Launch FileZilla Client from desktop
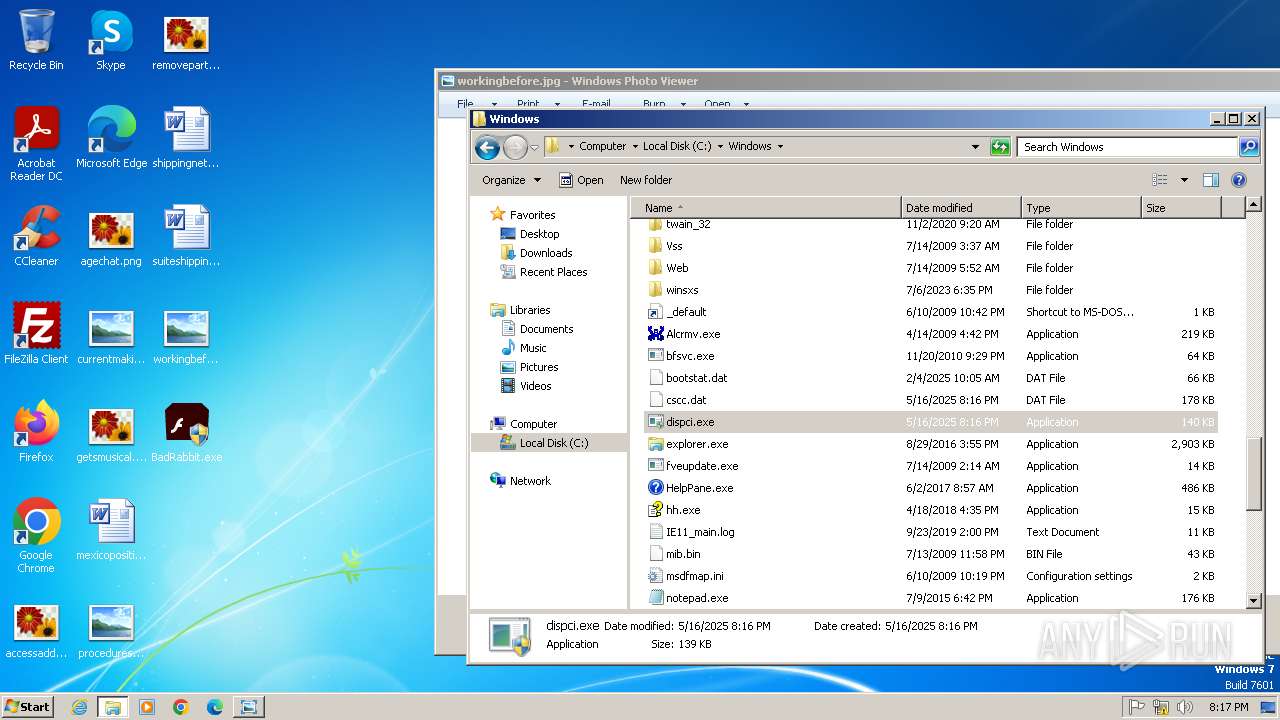The height and width of the screenshot is (720, 1280). pyautogui.click(x=36, y=334)
